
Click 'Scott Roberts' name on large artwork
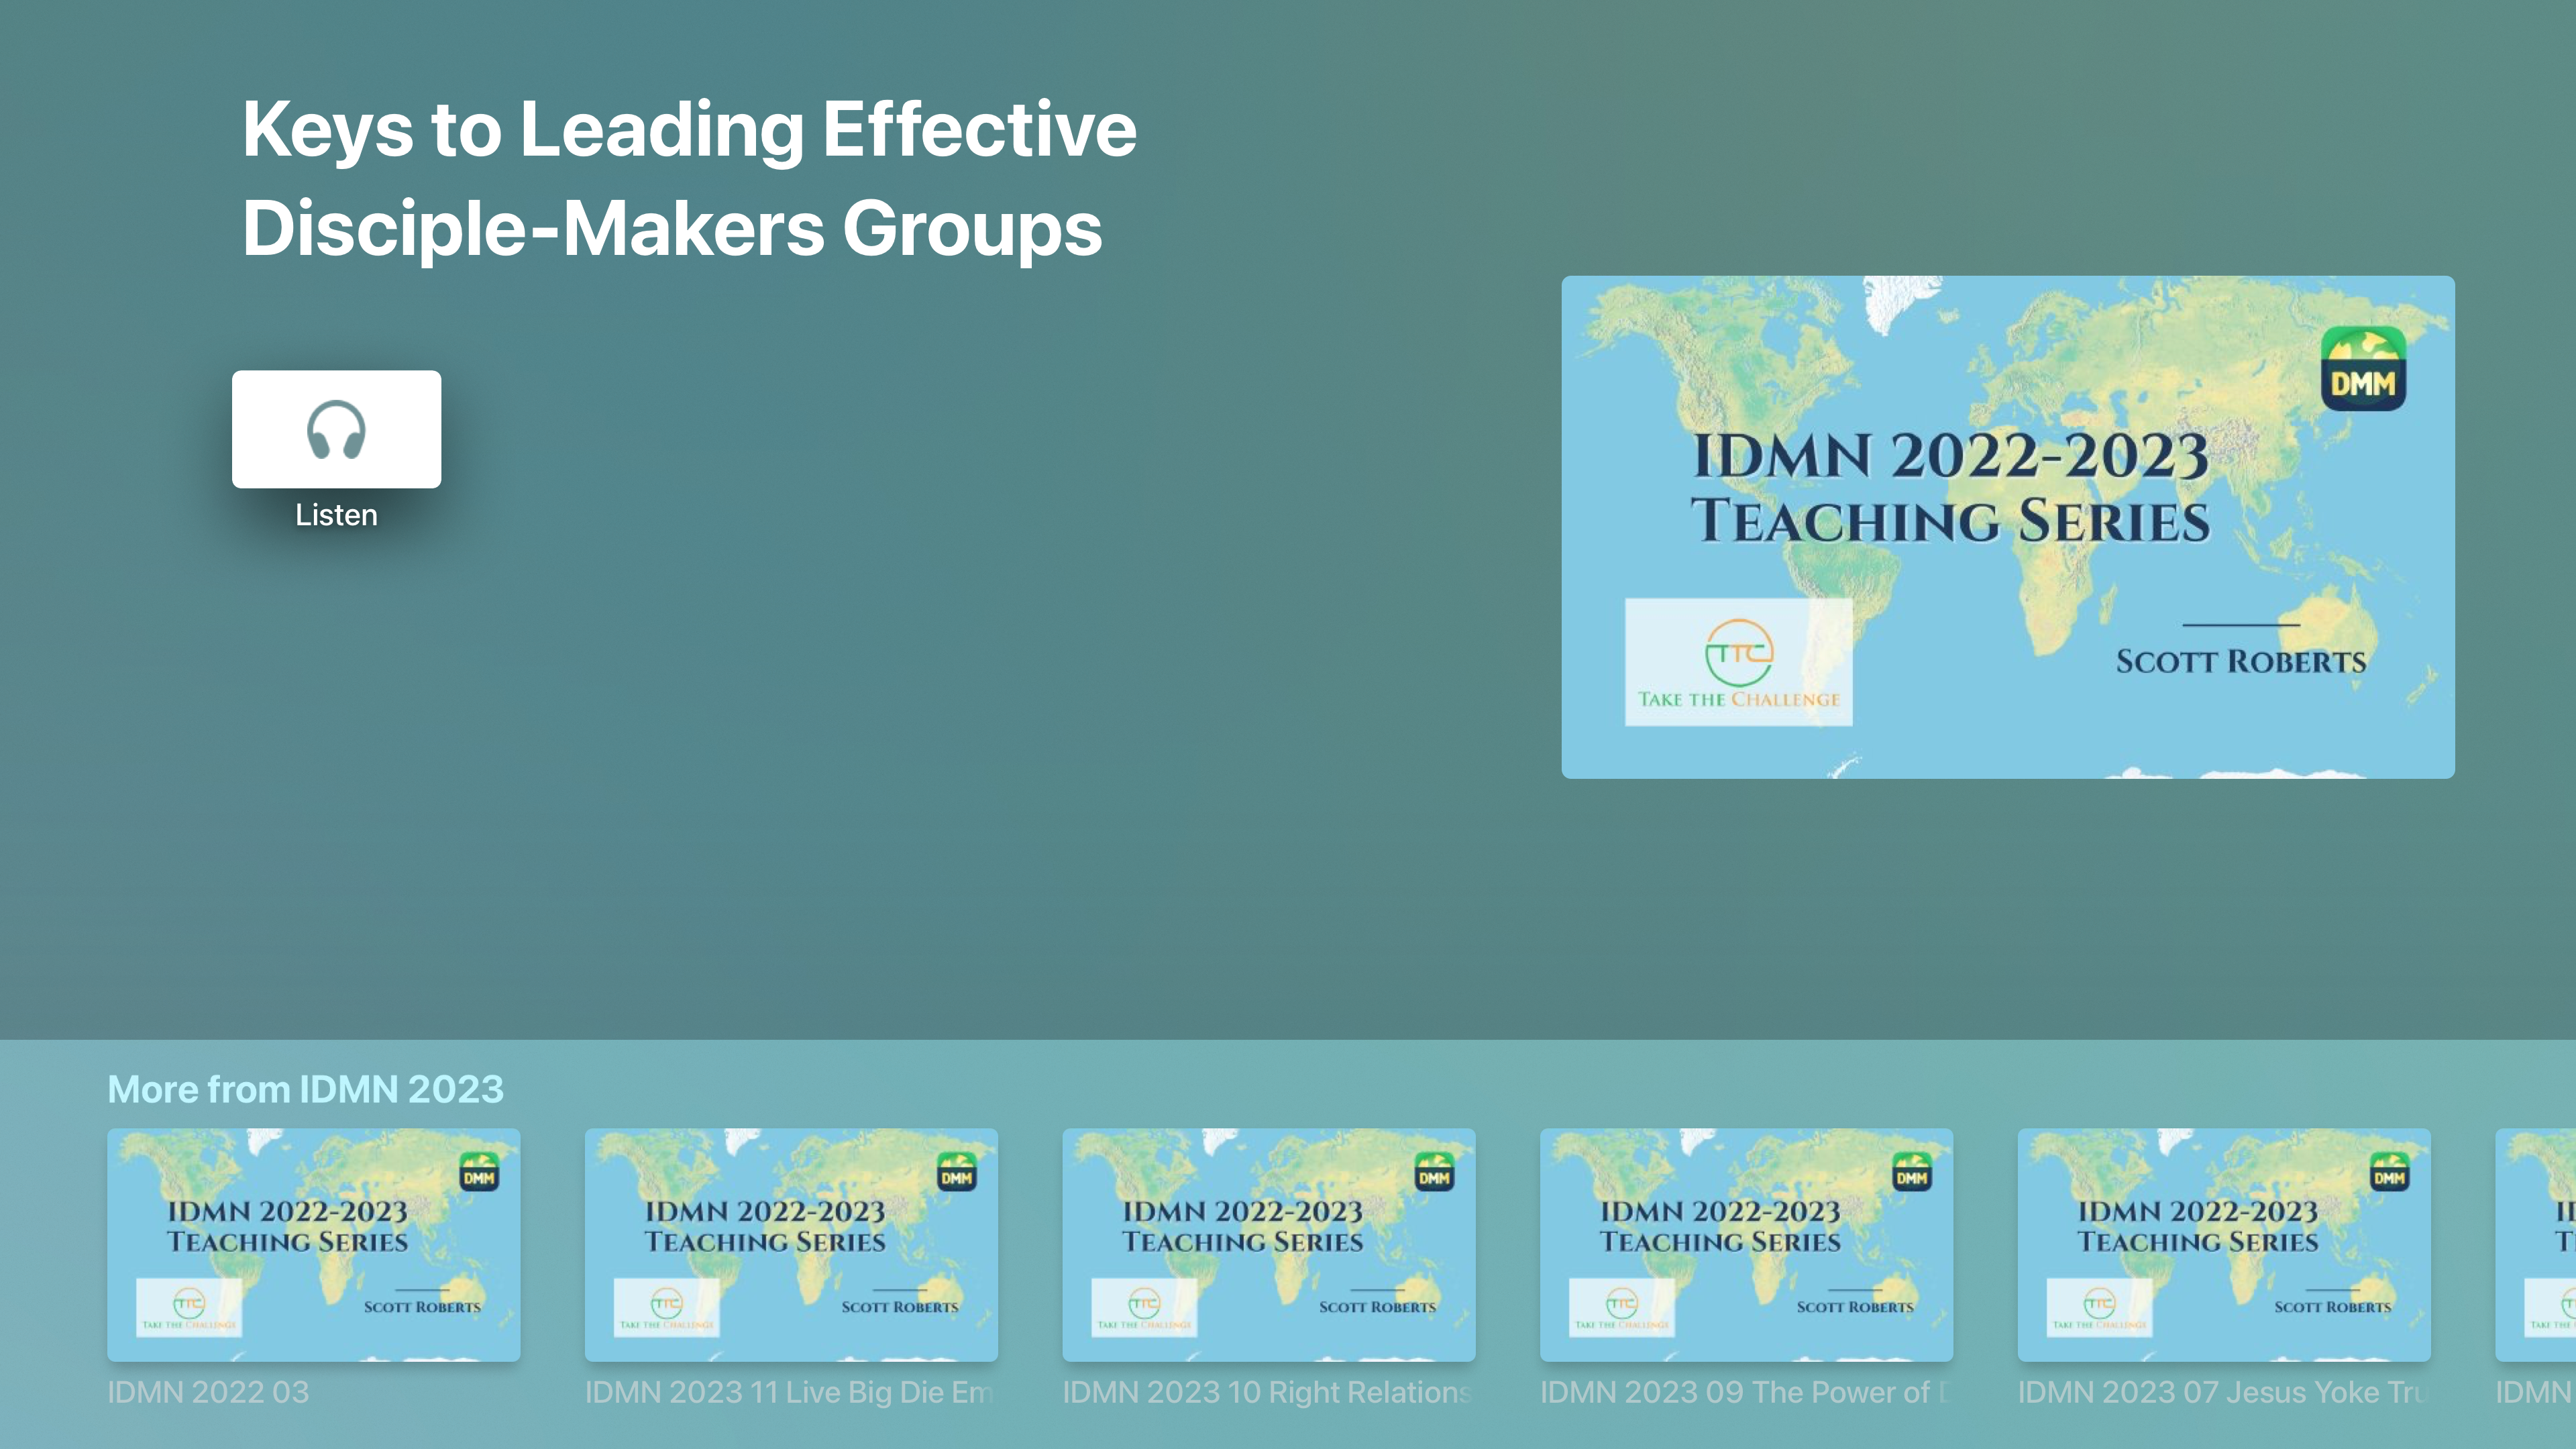pos(2241,662)
